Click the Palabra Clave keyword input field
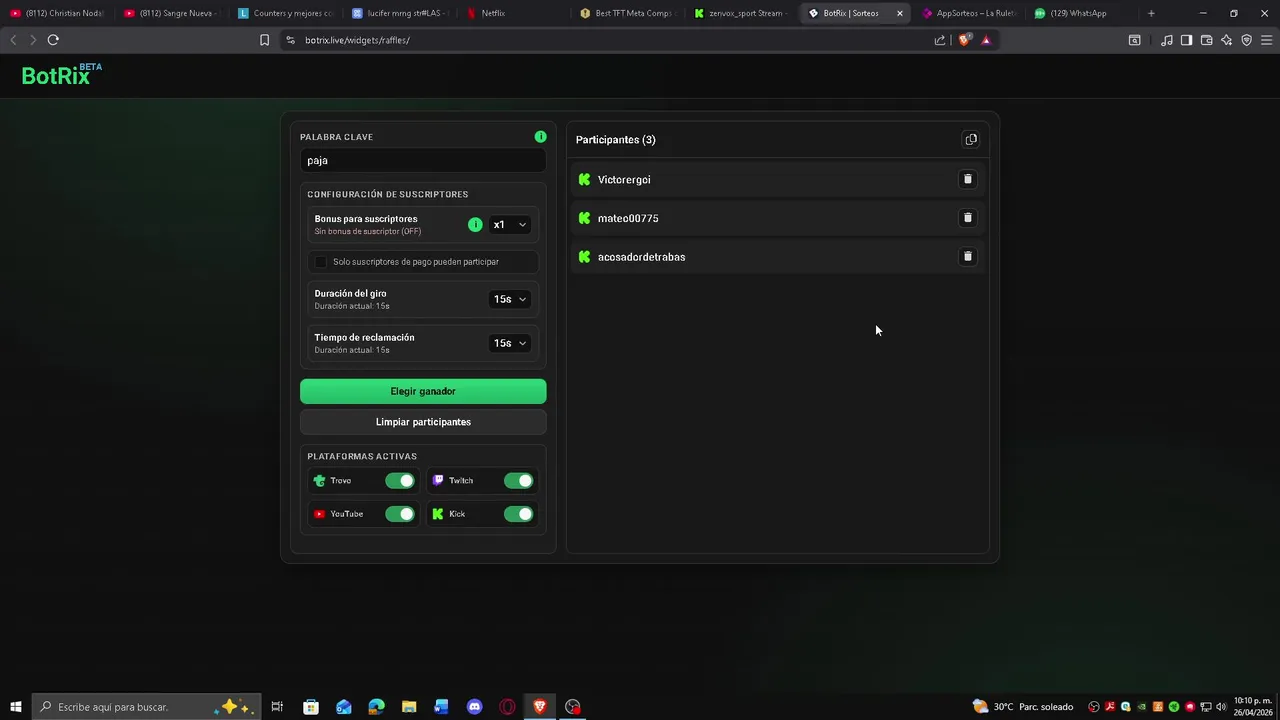This screenshot has height=720, width=1280. pyautogui.click(x=423, y=161)
